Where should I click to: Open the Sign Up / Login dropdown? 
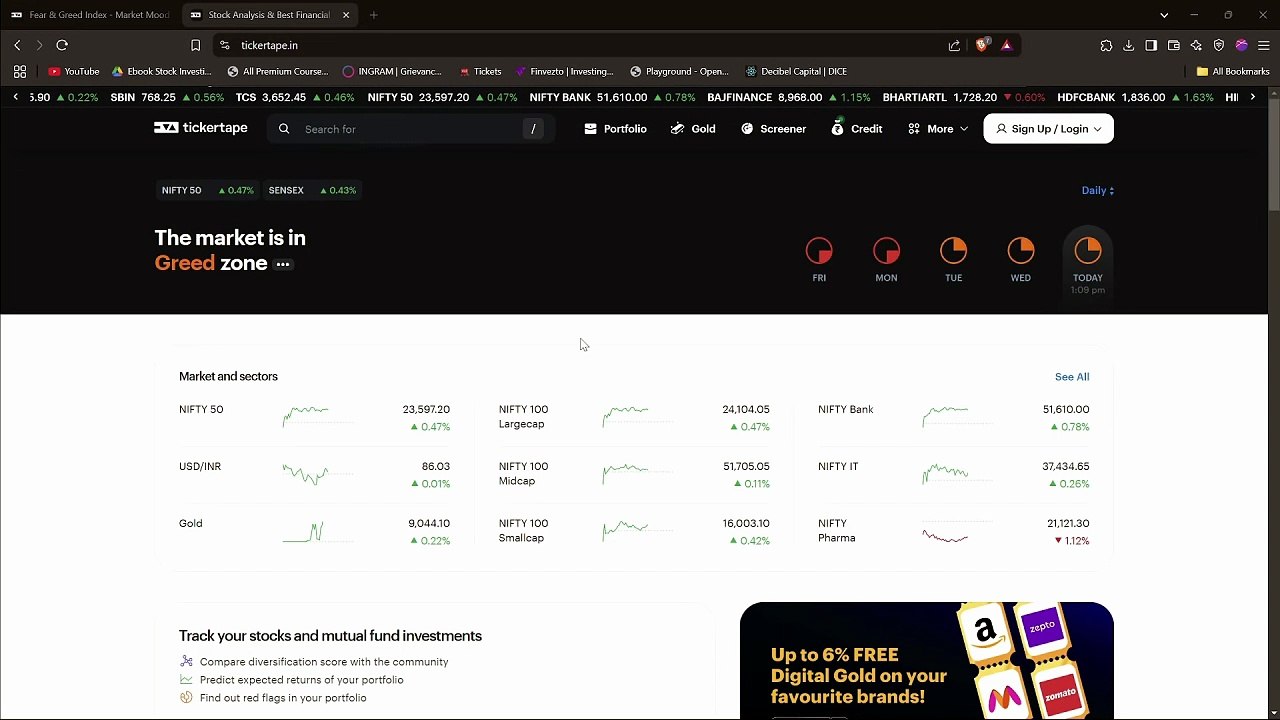(x=1048, y=129)
